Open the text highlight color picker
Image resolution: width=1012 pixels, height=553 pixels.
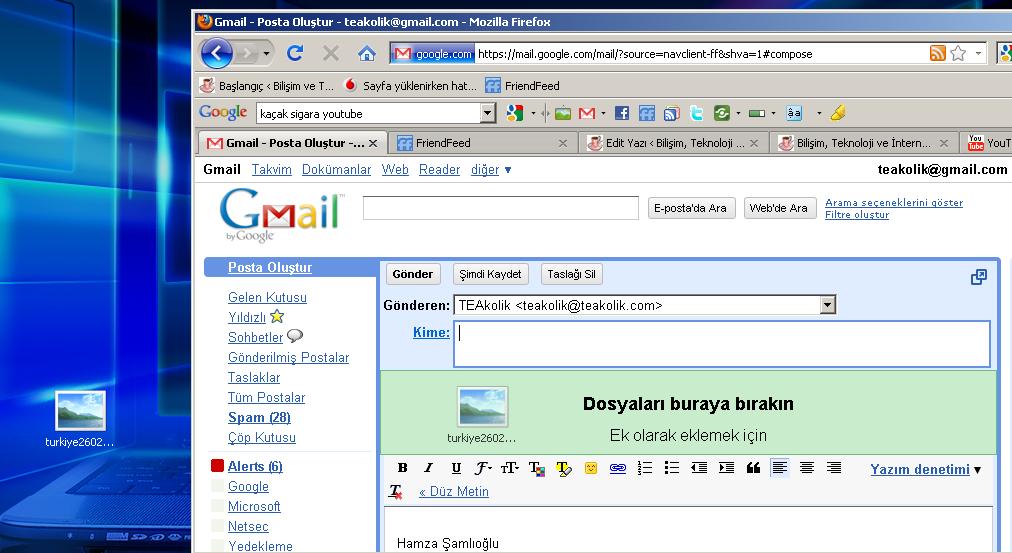coord(563,468)
